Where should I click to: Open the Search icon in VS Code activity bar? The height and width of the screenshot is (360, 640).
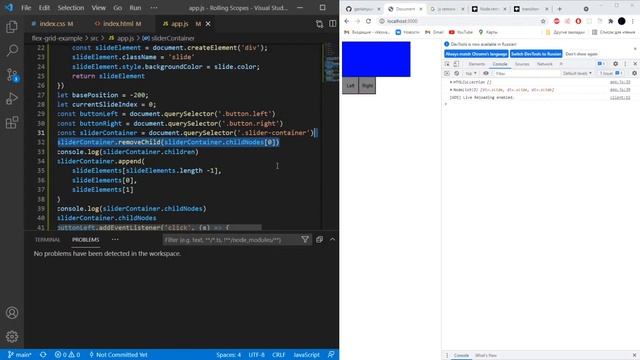(12, 51)
